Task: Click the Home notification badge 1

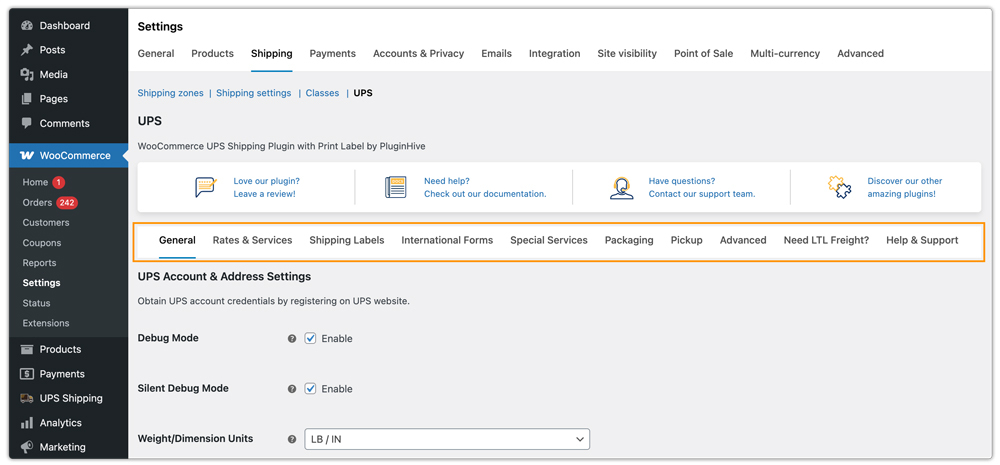Action: [x=59, y=182]
